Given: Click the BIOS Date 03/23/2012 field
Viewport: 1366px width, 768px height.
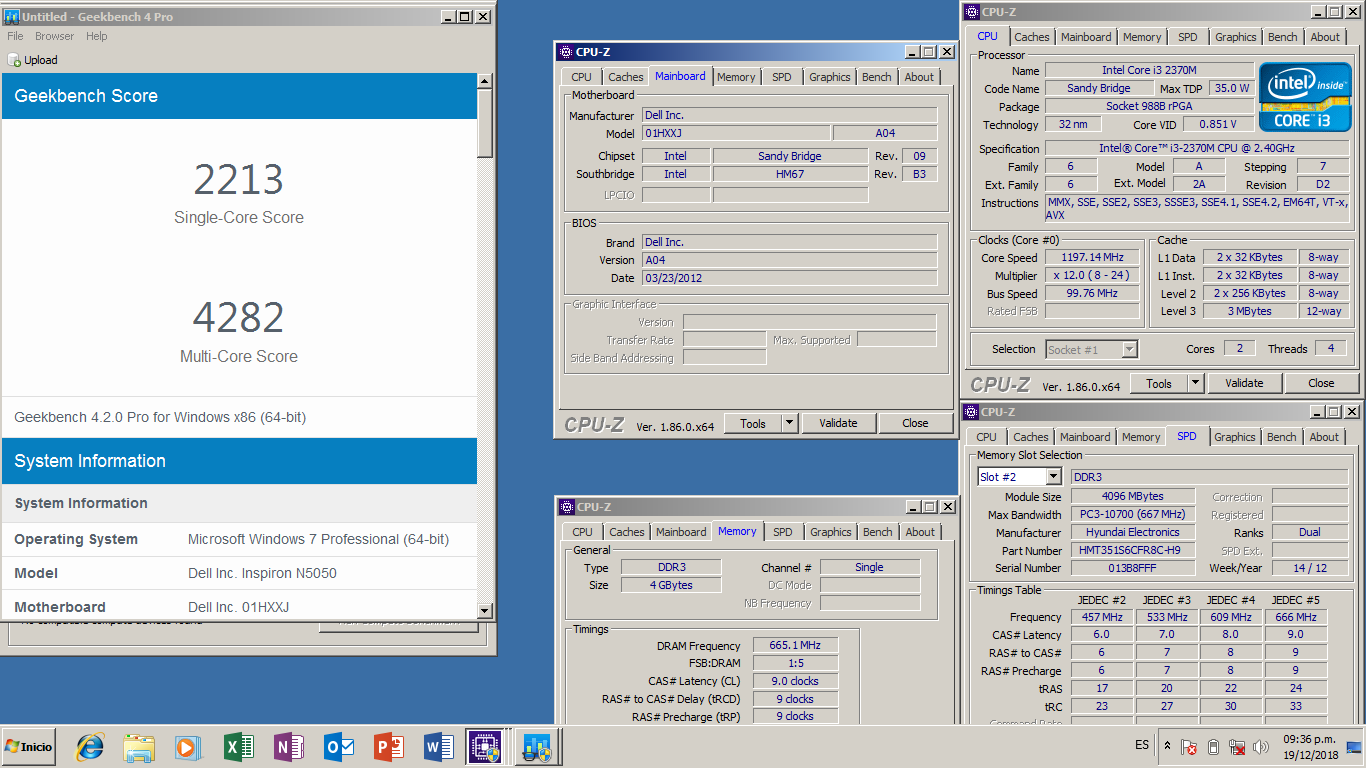Looking at the screenshot, I should pos(789,278).
